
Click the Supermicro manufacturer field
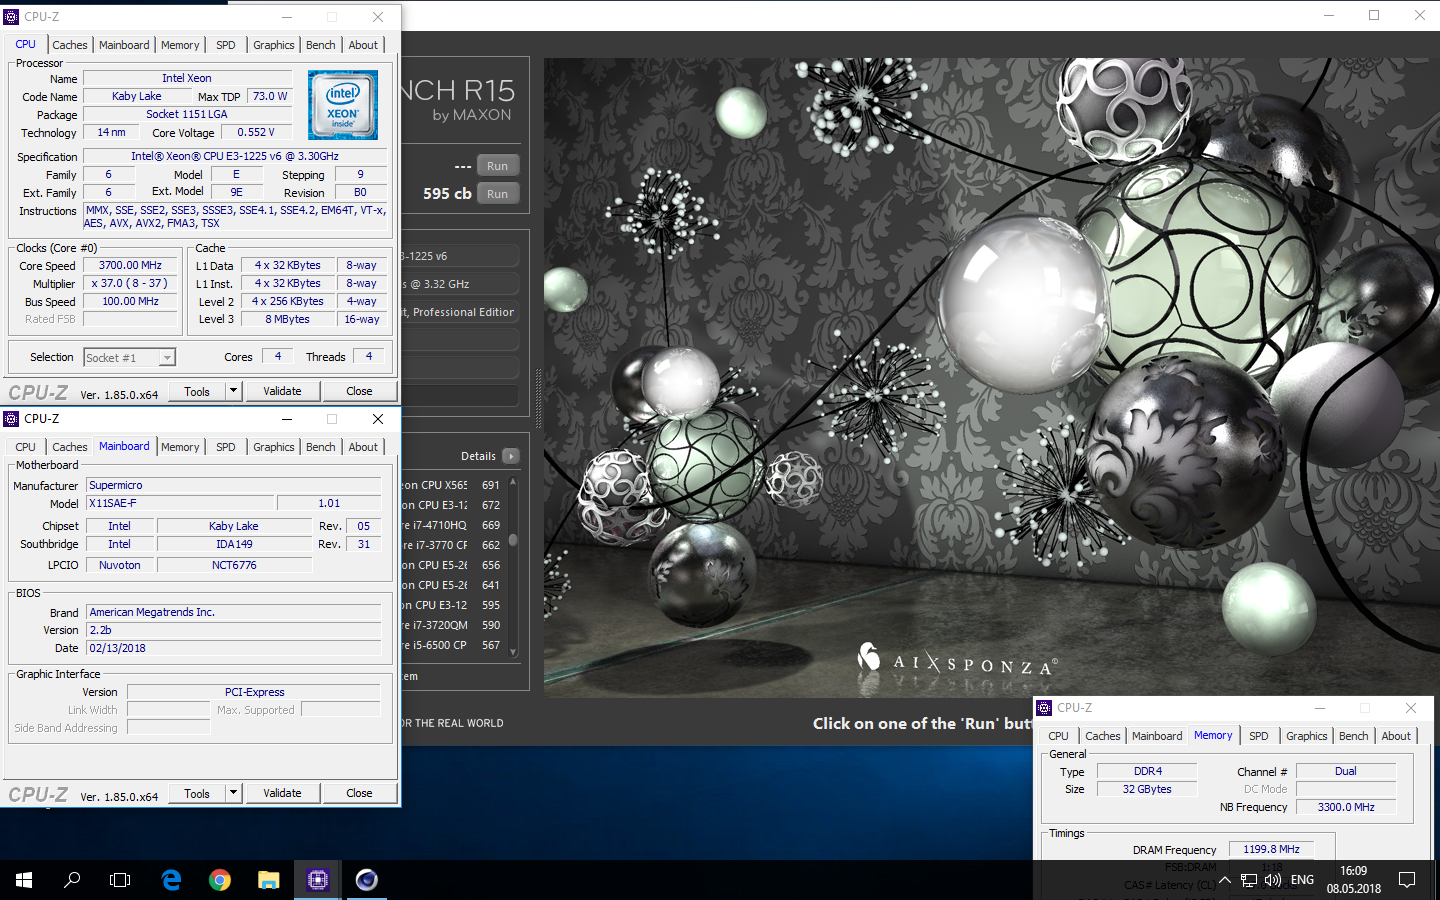pos(233,485)
